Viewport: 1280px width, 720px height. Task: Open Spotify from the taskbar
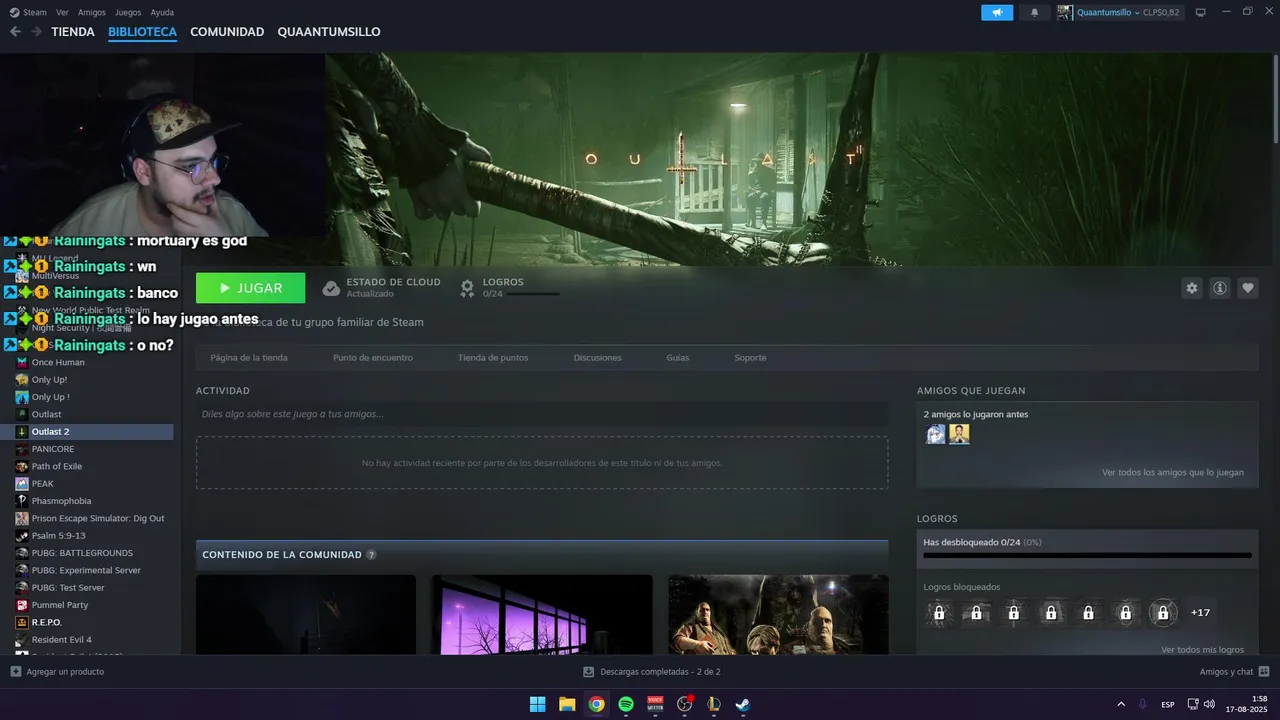pos(626,704)
